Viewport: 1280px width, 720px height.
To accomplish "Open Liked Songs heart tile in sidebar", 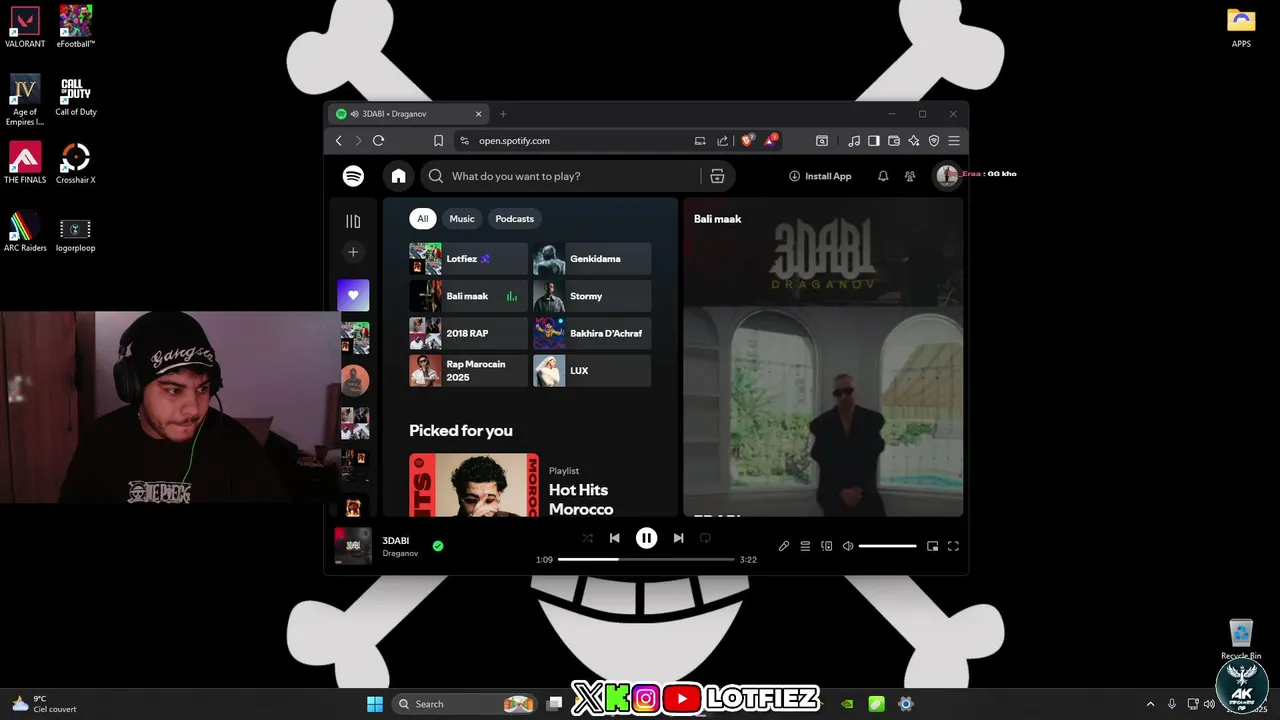I will pyautogui.click(x=353, y=295).
